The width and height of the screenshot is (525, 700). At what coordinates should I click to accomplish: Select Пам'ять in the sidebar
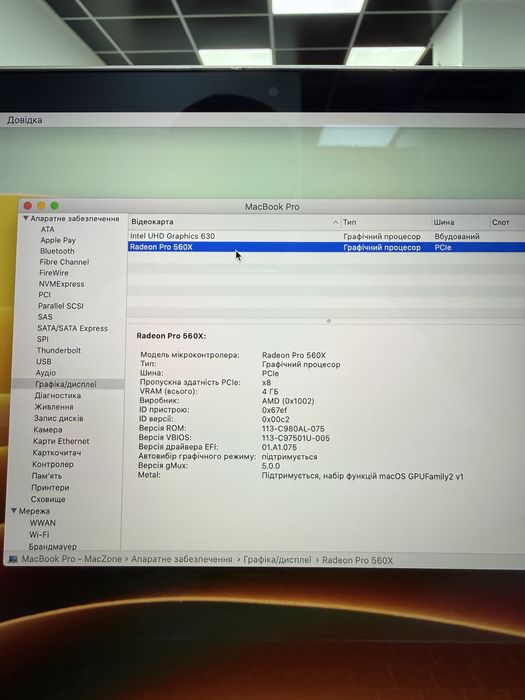coord(47,476)
